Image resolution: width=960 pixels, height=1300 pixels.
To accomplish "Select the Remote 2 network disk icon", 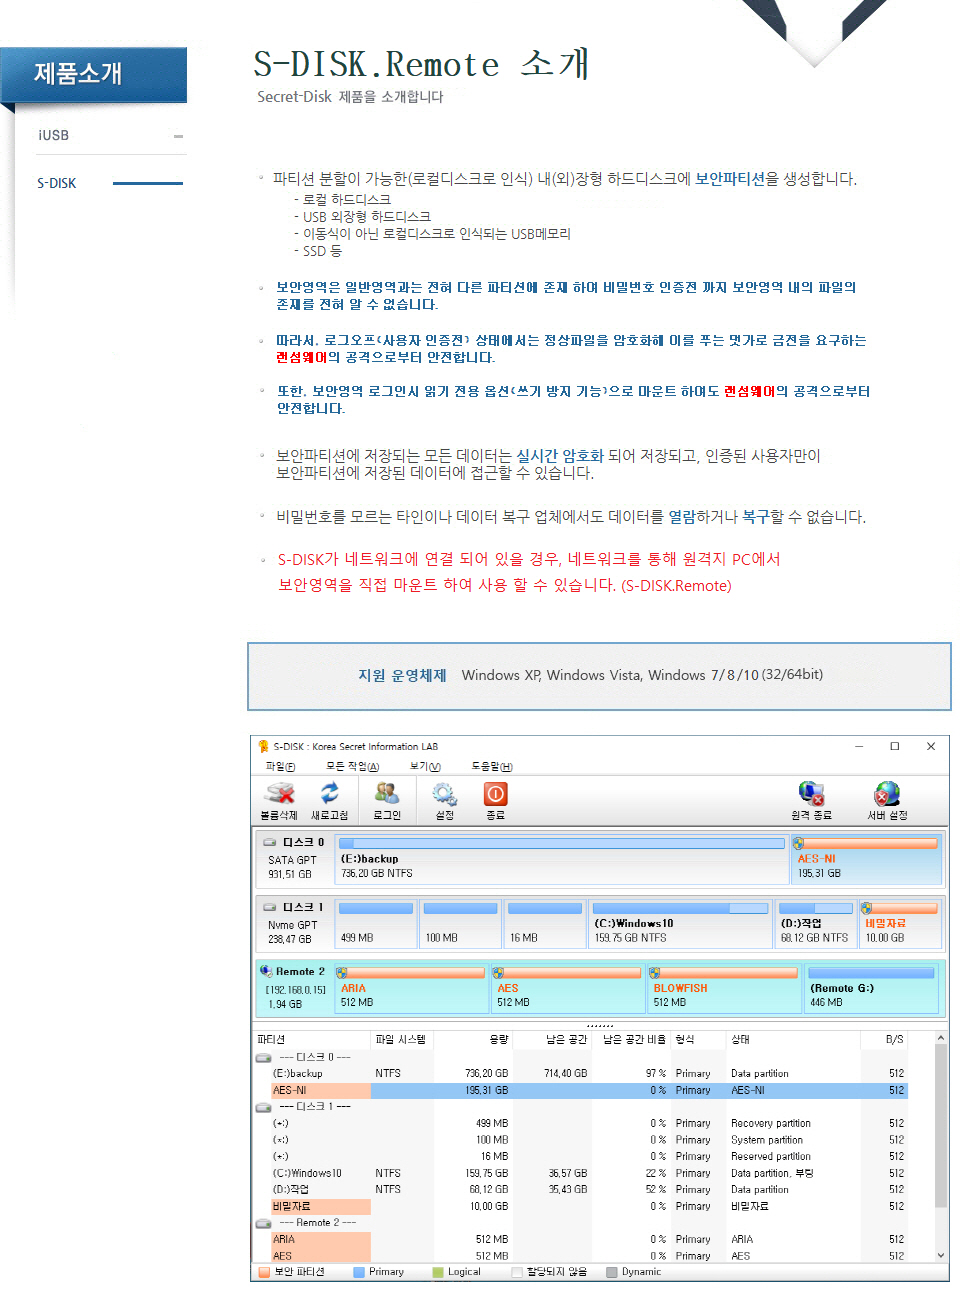I will 265,971.
